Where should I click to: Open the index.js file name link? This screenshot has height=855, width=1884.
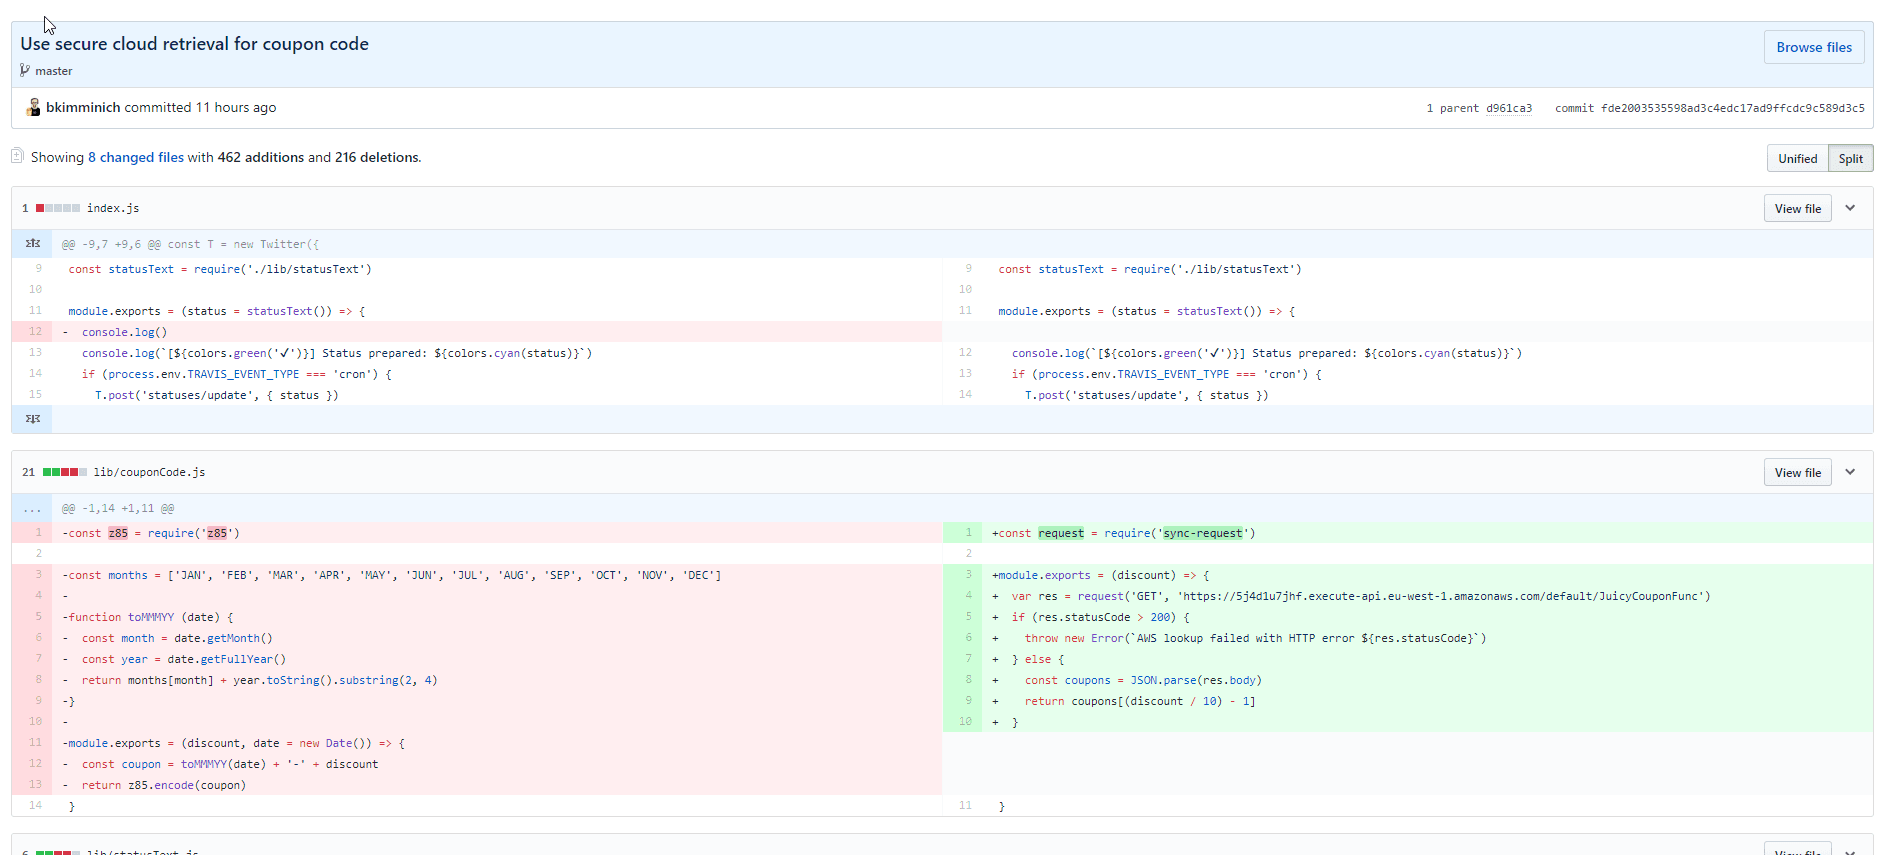[113, 208]
